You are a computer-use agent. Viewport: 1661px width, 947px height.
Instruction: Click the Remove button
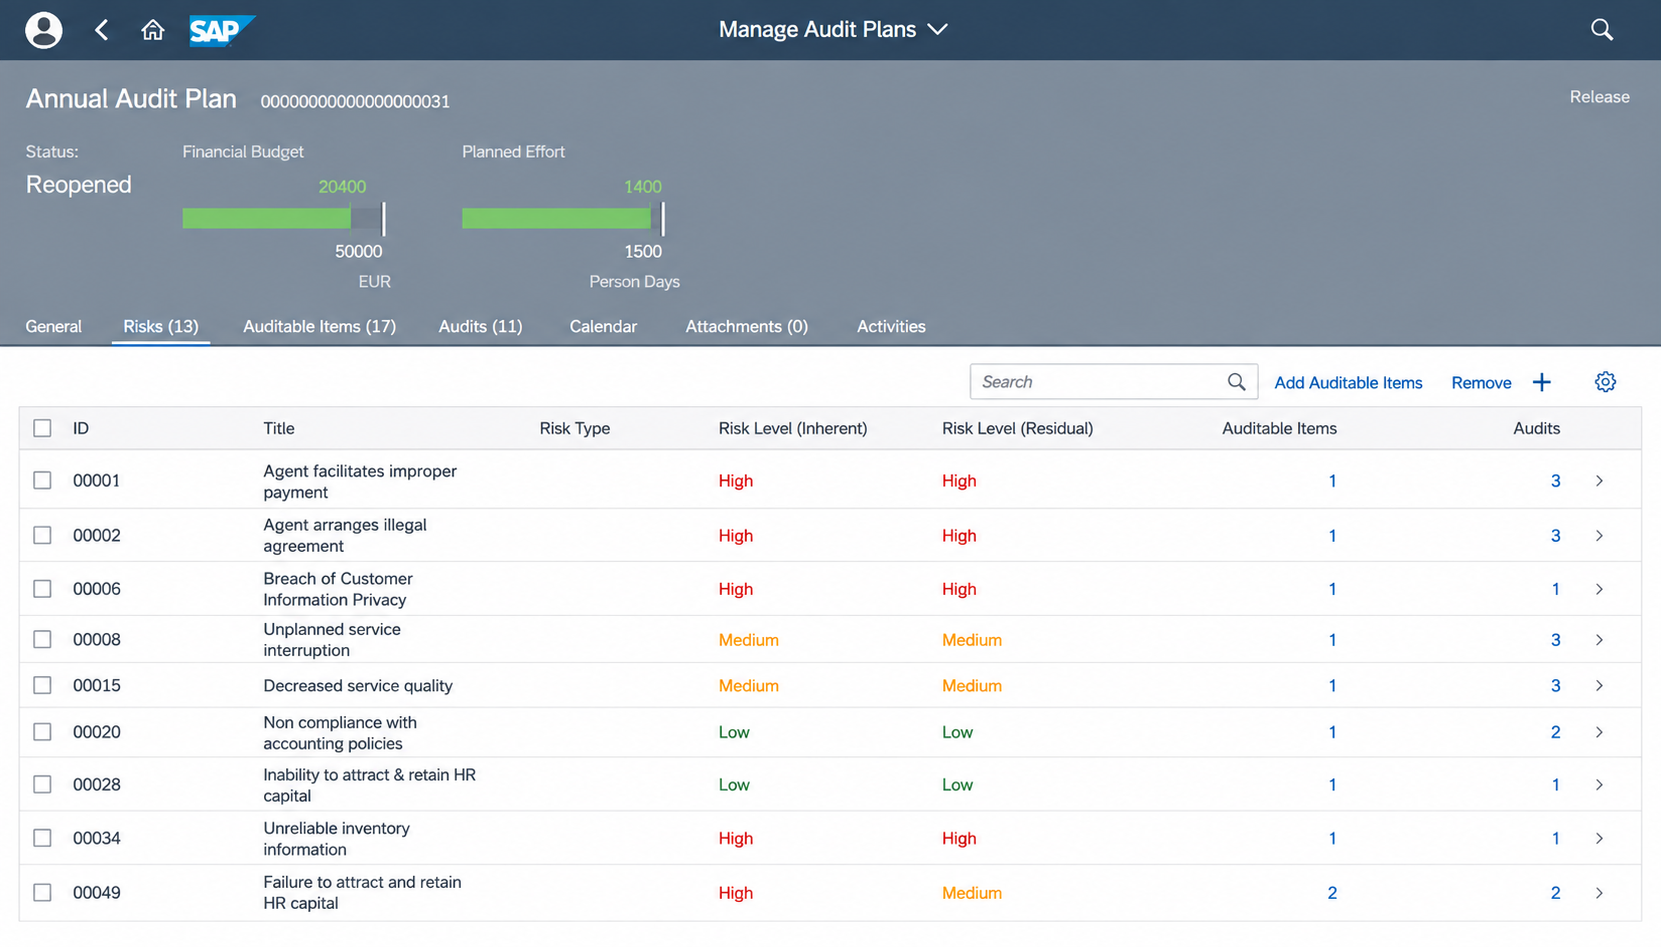coord(1481,382)
